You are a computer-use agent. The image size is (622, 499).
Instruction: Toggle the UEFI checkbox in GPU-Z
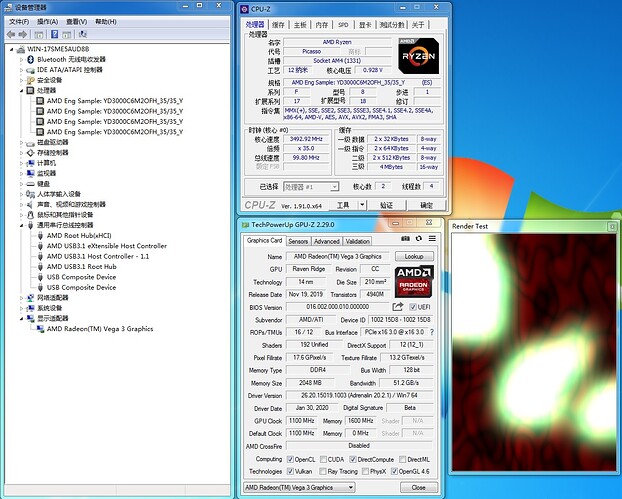coord(413,307)
